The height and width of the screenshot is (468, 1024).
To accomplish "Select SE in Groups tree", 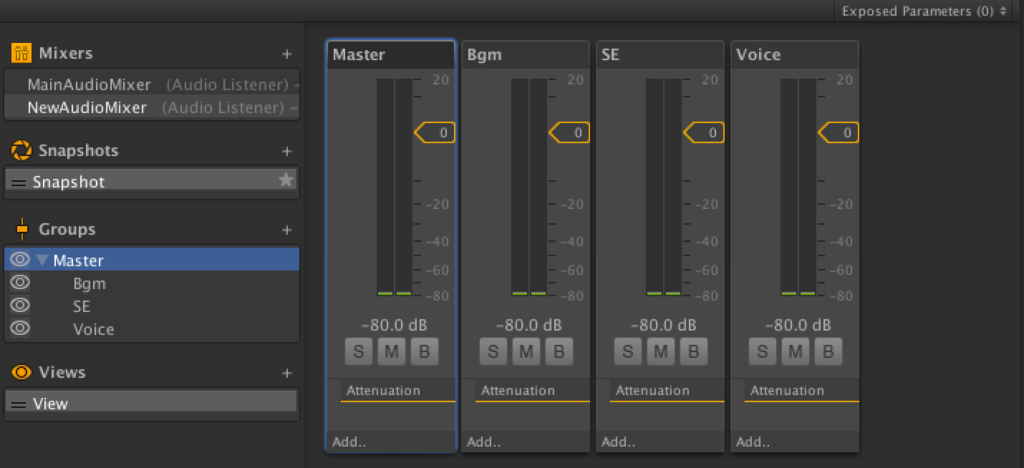I will 152,306.
